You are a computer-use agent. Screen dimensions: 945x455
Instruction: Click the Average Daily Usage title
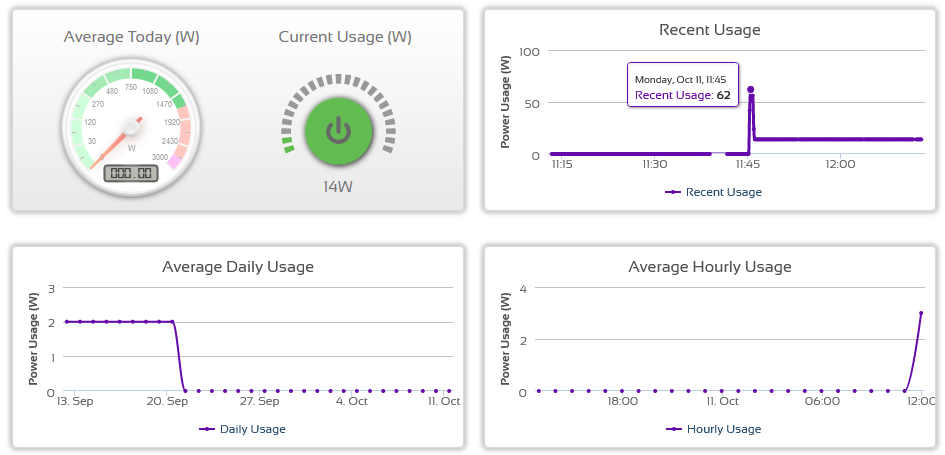[238, 267]
